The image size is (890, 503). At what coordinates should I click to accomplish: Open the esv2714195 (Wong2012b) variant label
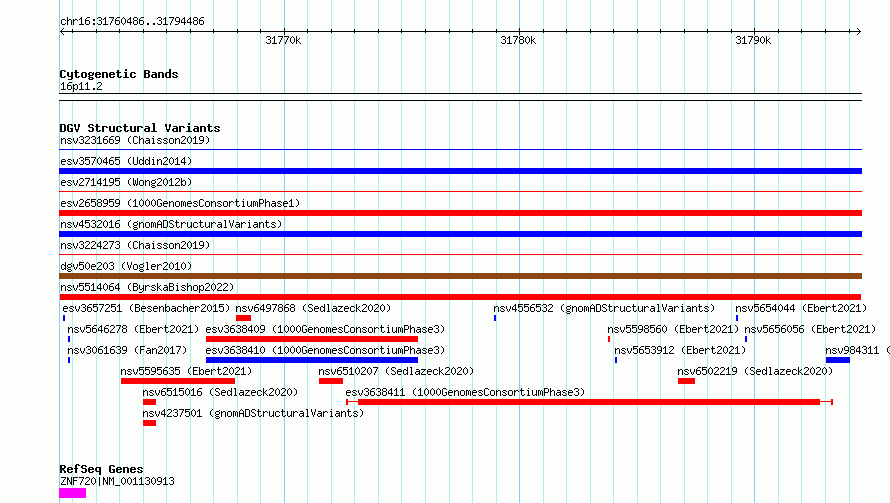[126, 182]
